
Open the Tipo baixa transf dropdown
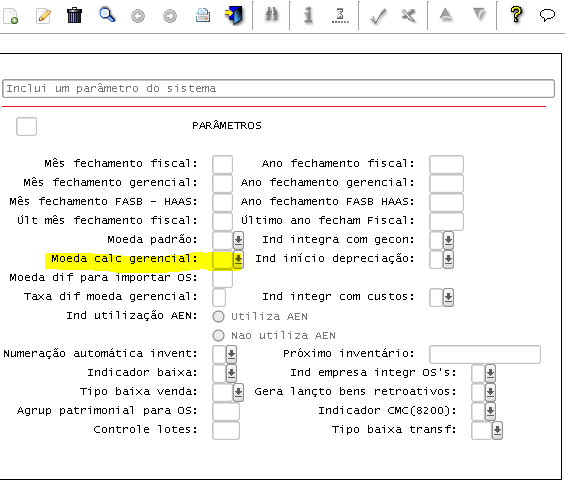497,431
